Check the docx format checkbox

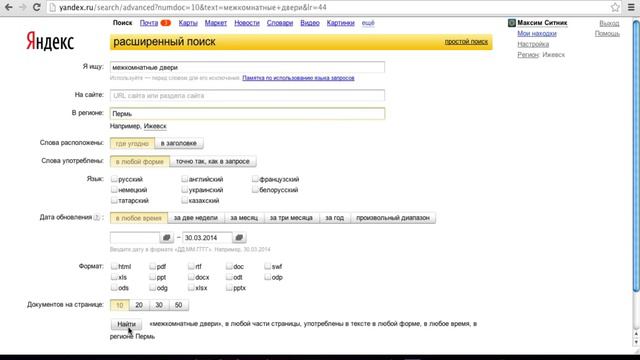[x=191, y=277]
